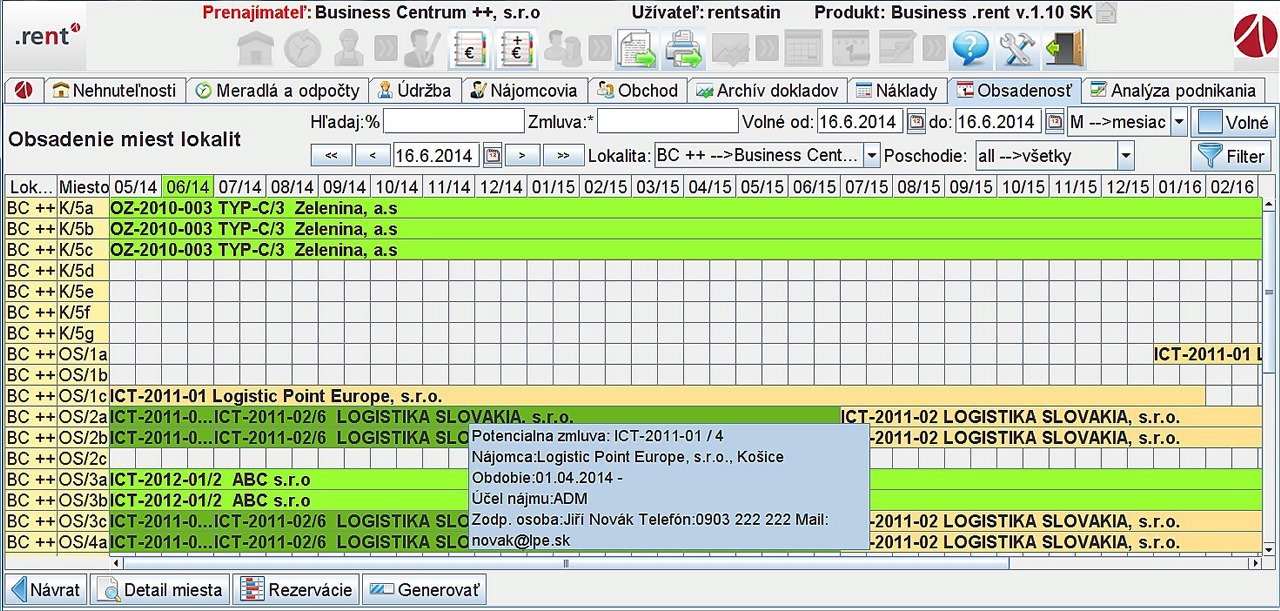Open calendar picker beside navigation date field

point(492,155)
